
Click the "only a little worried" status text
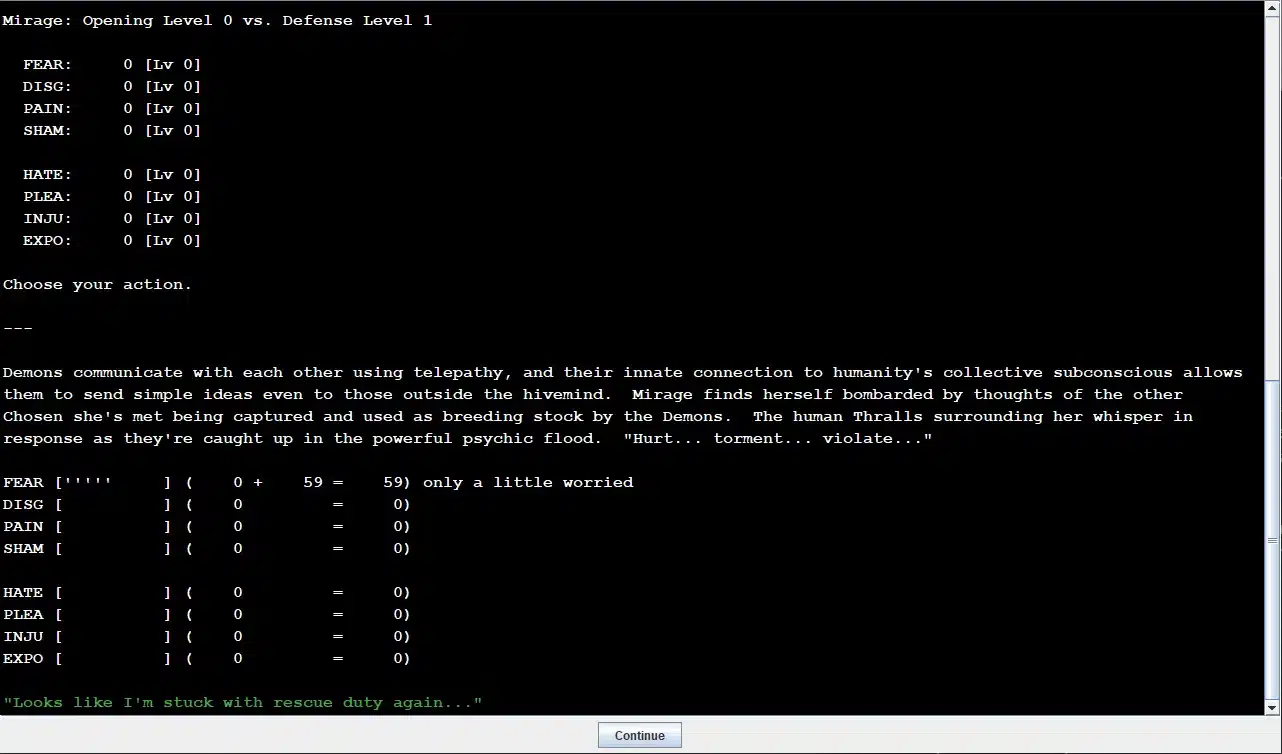[x=528, y=483]
